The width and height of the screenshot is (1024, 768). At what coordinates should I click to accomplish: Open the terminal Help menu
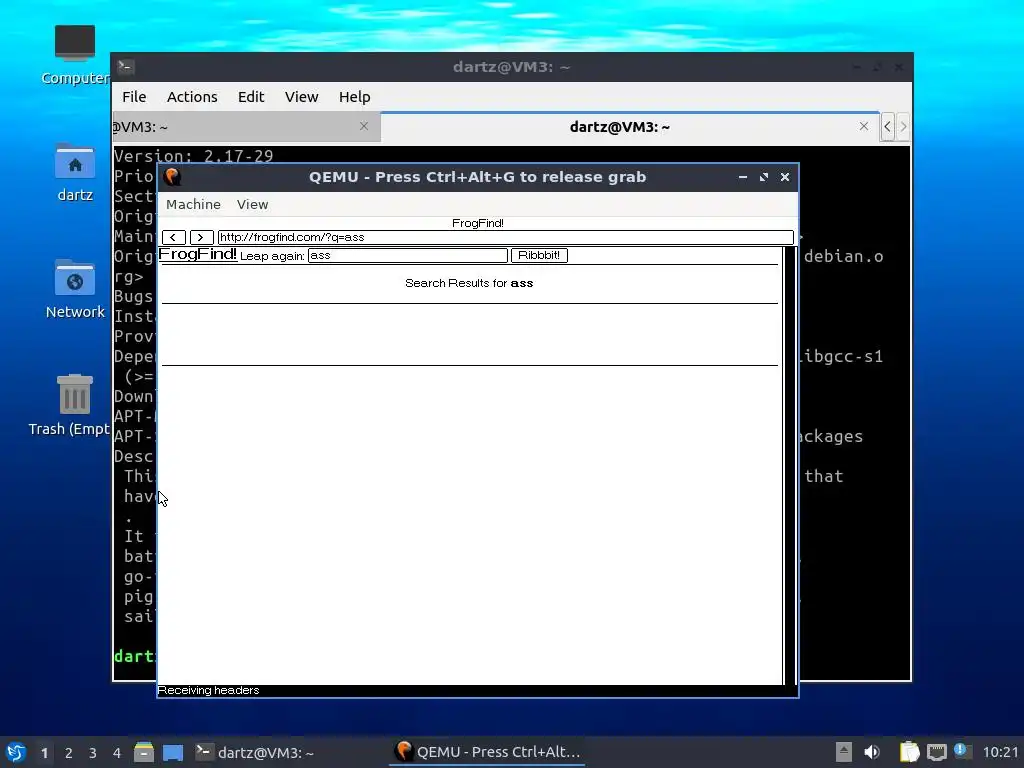coord(355,97)
